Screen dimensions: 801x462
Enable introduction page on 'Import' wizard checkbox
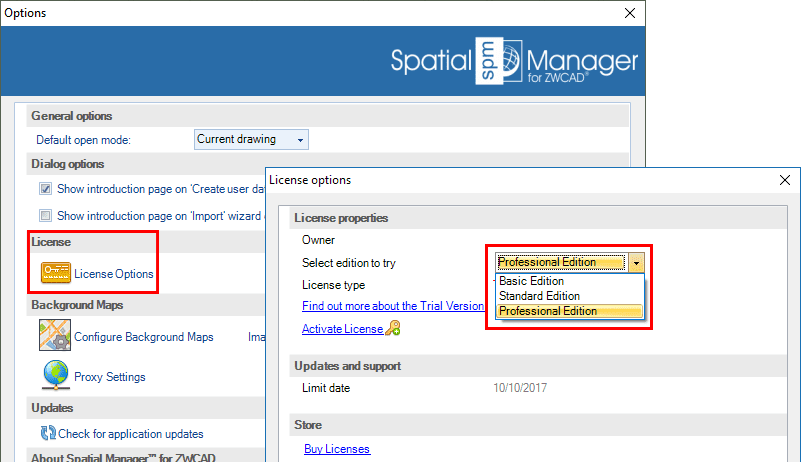pos(45,215)
